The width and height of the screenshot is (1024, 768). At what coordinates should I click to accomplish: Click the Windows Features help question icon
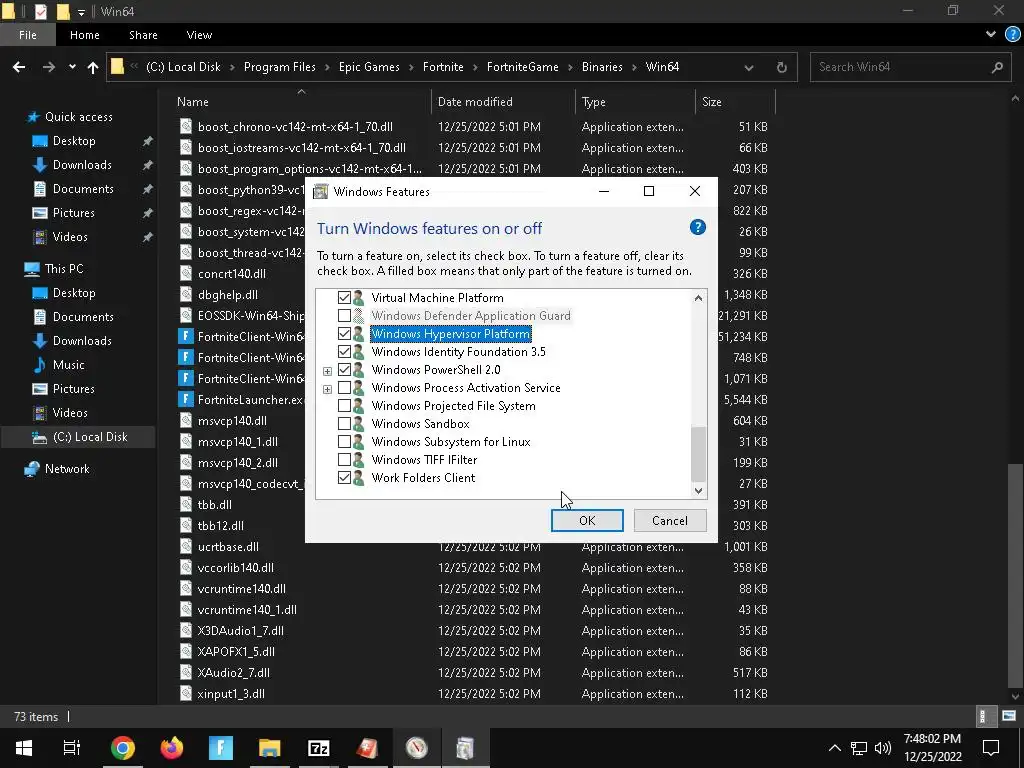697,227
